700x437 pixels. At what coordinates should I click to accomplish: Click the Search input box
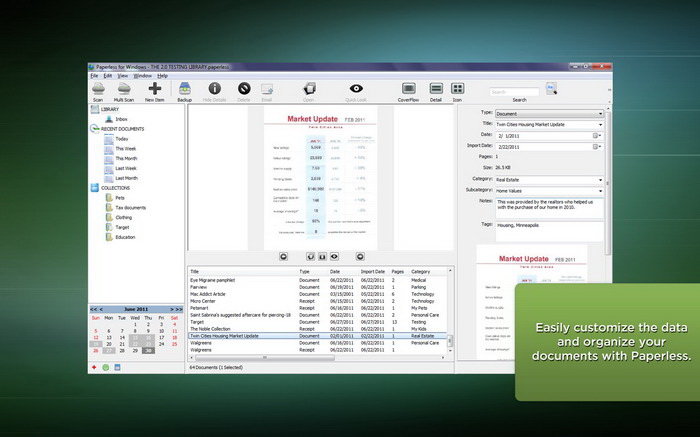(x=514, y=92)
